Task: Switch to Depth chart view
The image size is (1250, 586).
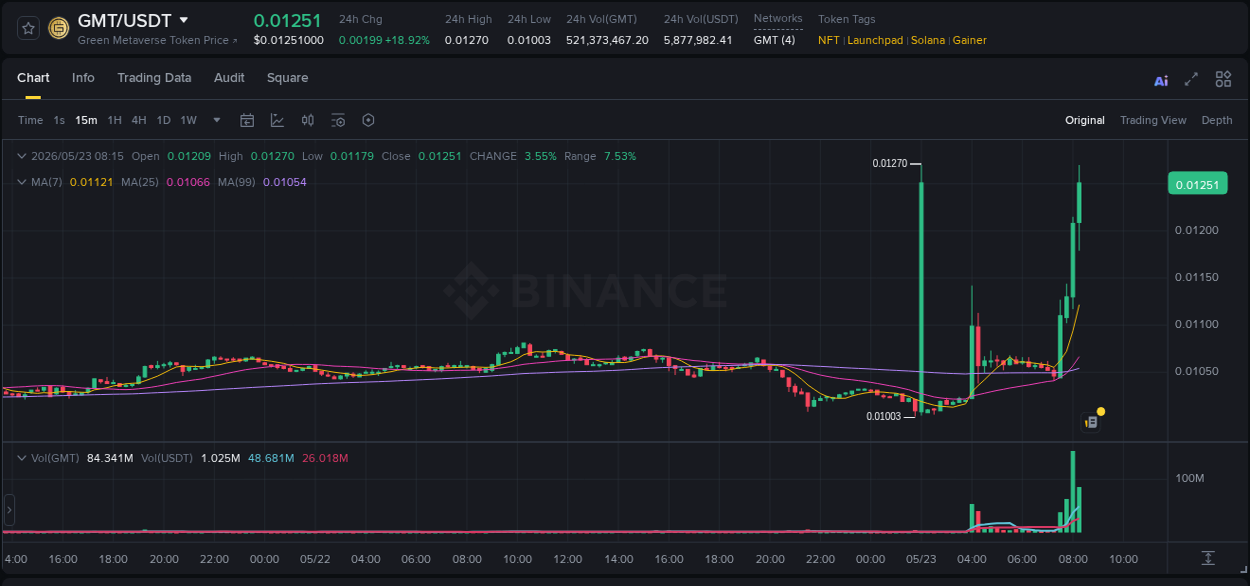Action: pos(1217,120)
